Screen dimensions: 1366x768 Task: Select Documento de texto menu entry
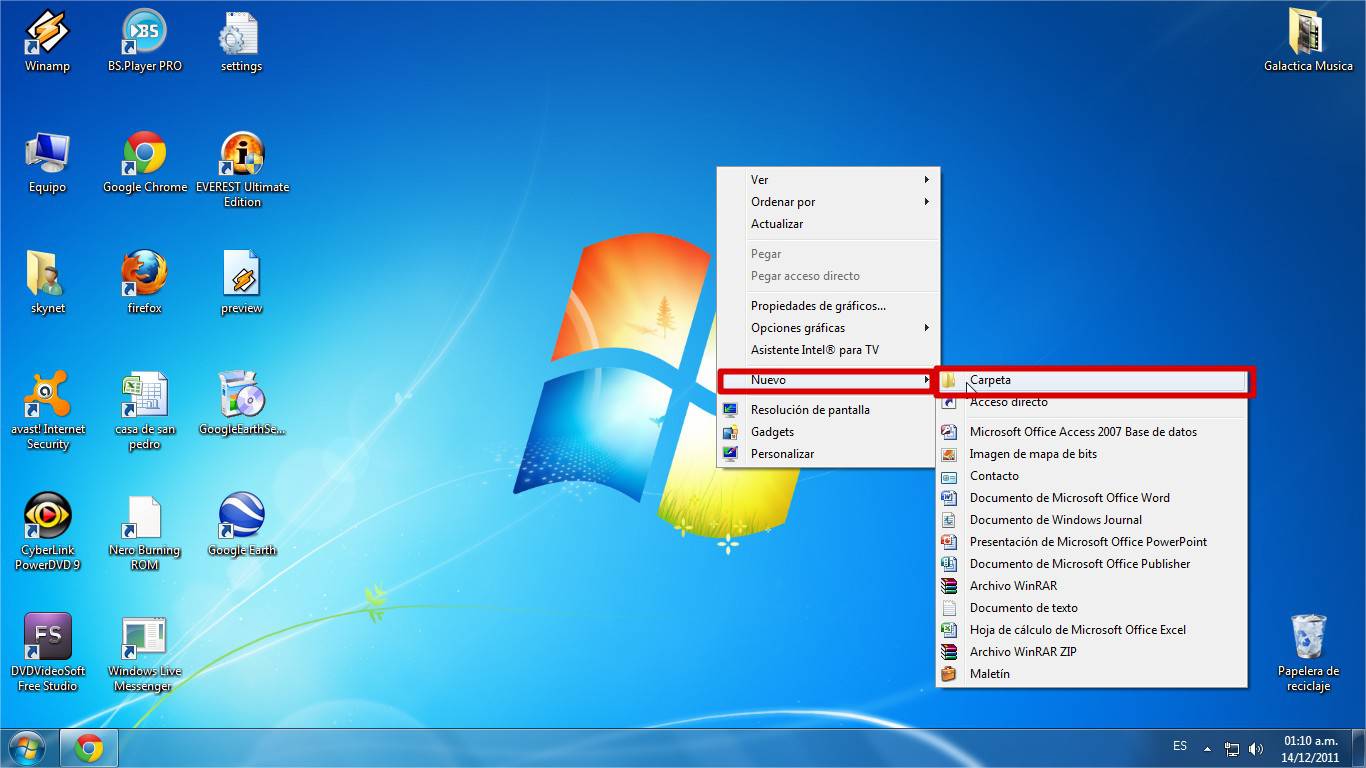click(1023, 608)
